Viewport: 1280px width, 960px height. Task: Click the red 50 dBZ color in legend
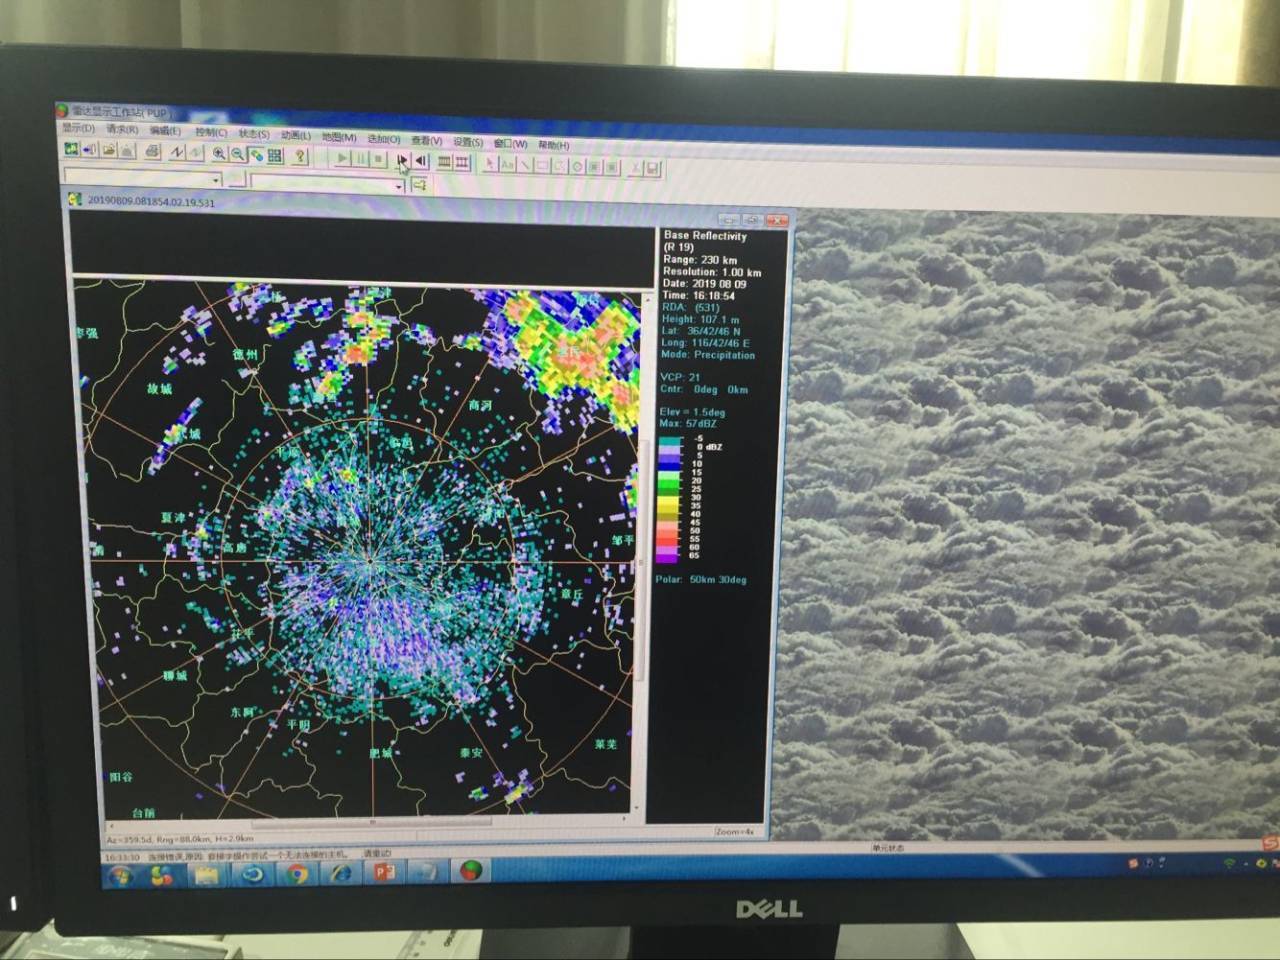point(668,530)
